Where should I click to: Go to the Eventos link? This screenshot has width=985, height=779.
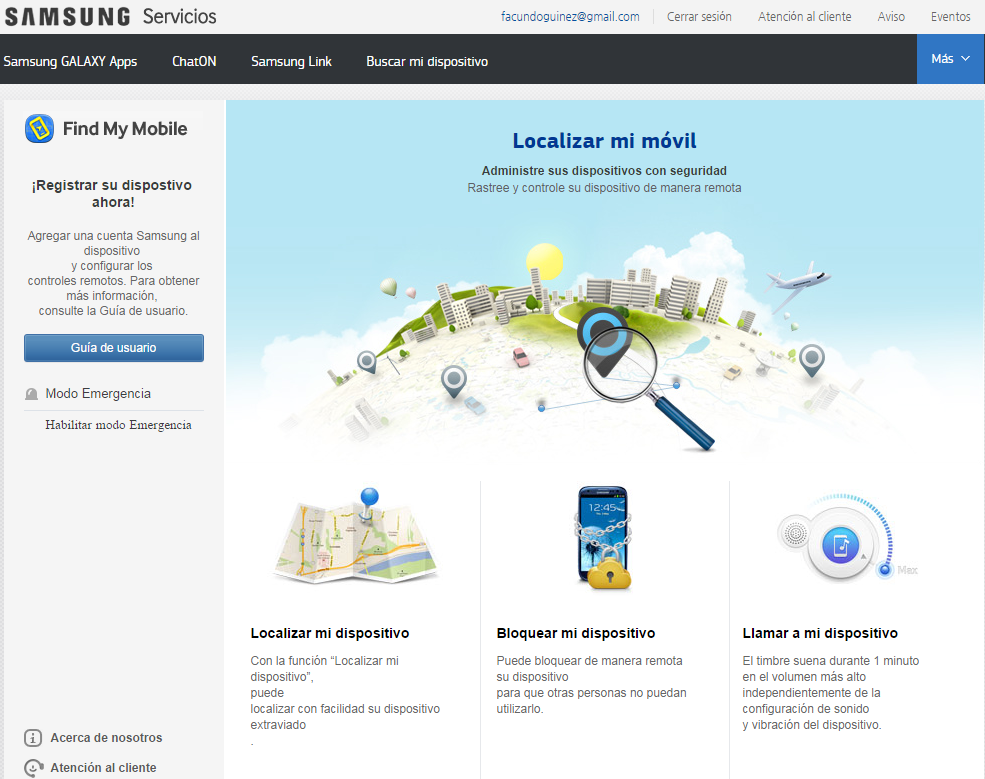(950, 17)
